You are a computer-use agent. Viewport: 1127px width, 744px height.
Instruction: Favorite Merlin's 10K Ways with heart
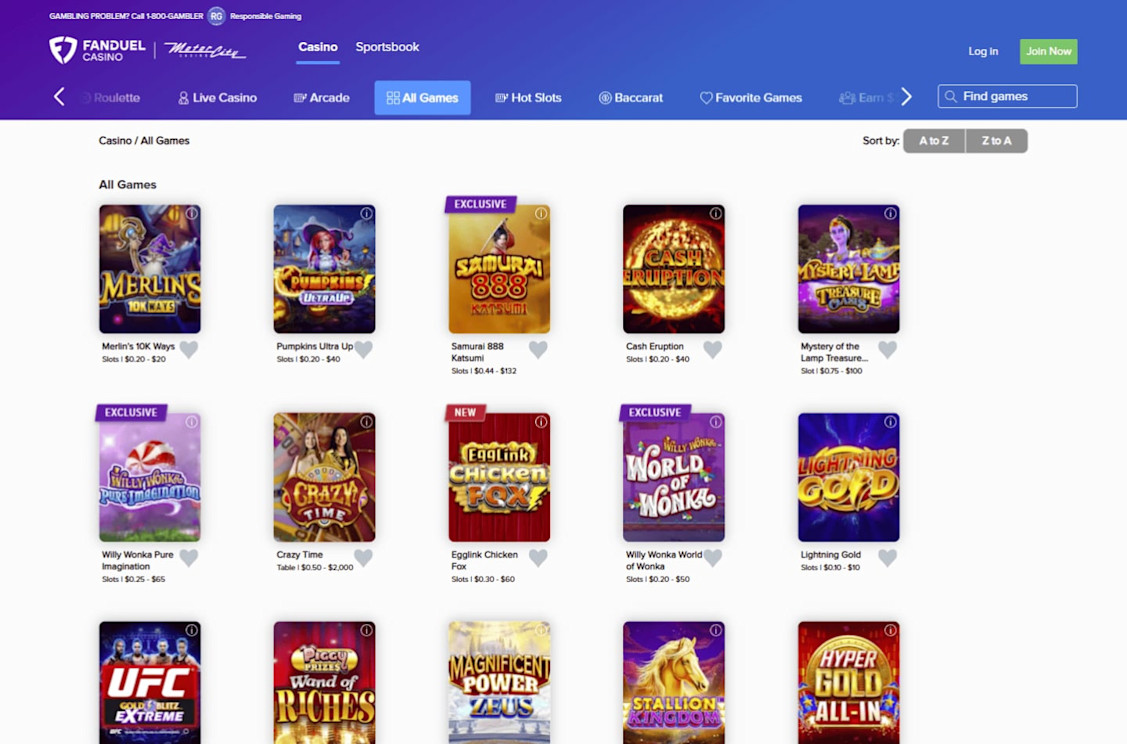pos(188,349)
